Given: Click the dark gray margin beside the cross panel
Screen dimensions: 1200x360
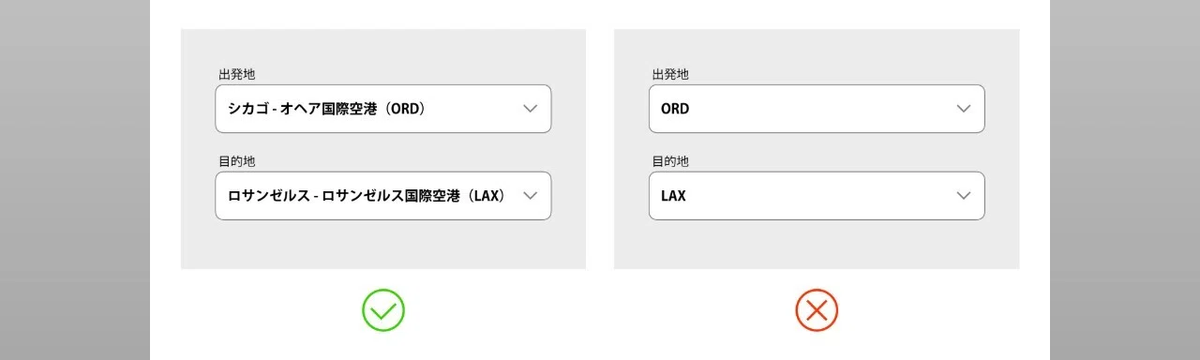Looking at the screenshot, I should (x=1125, y=180).
